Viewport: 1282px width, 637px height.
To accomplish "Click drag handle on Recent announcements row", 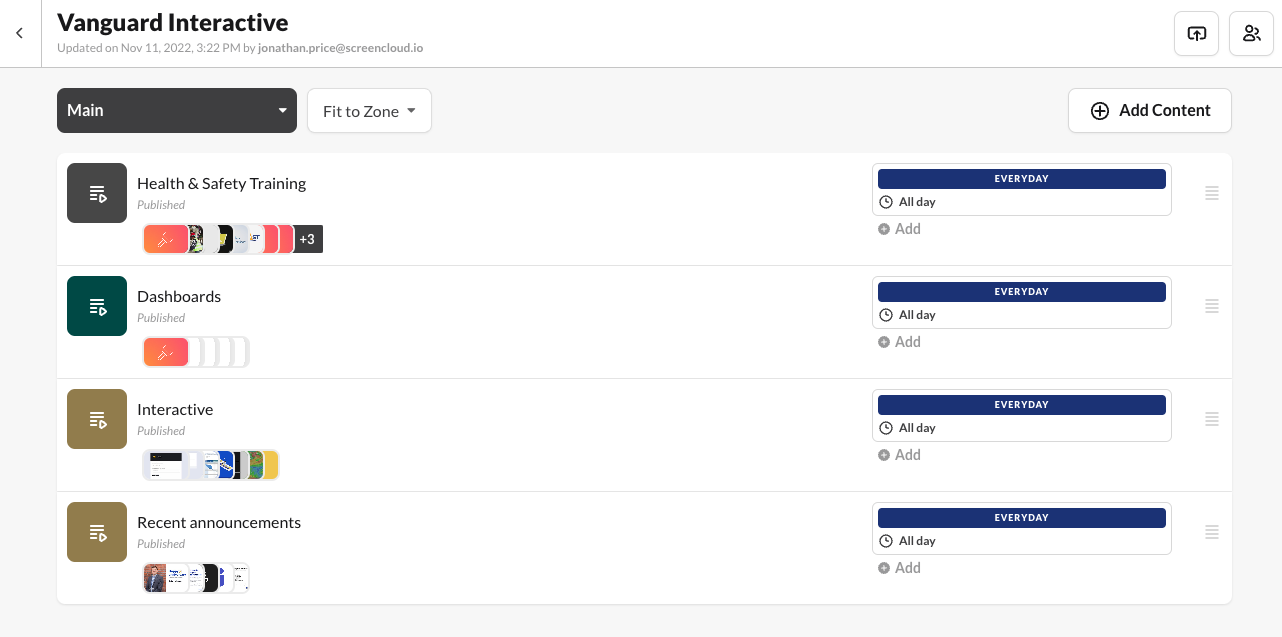I will pos(1211,532).
